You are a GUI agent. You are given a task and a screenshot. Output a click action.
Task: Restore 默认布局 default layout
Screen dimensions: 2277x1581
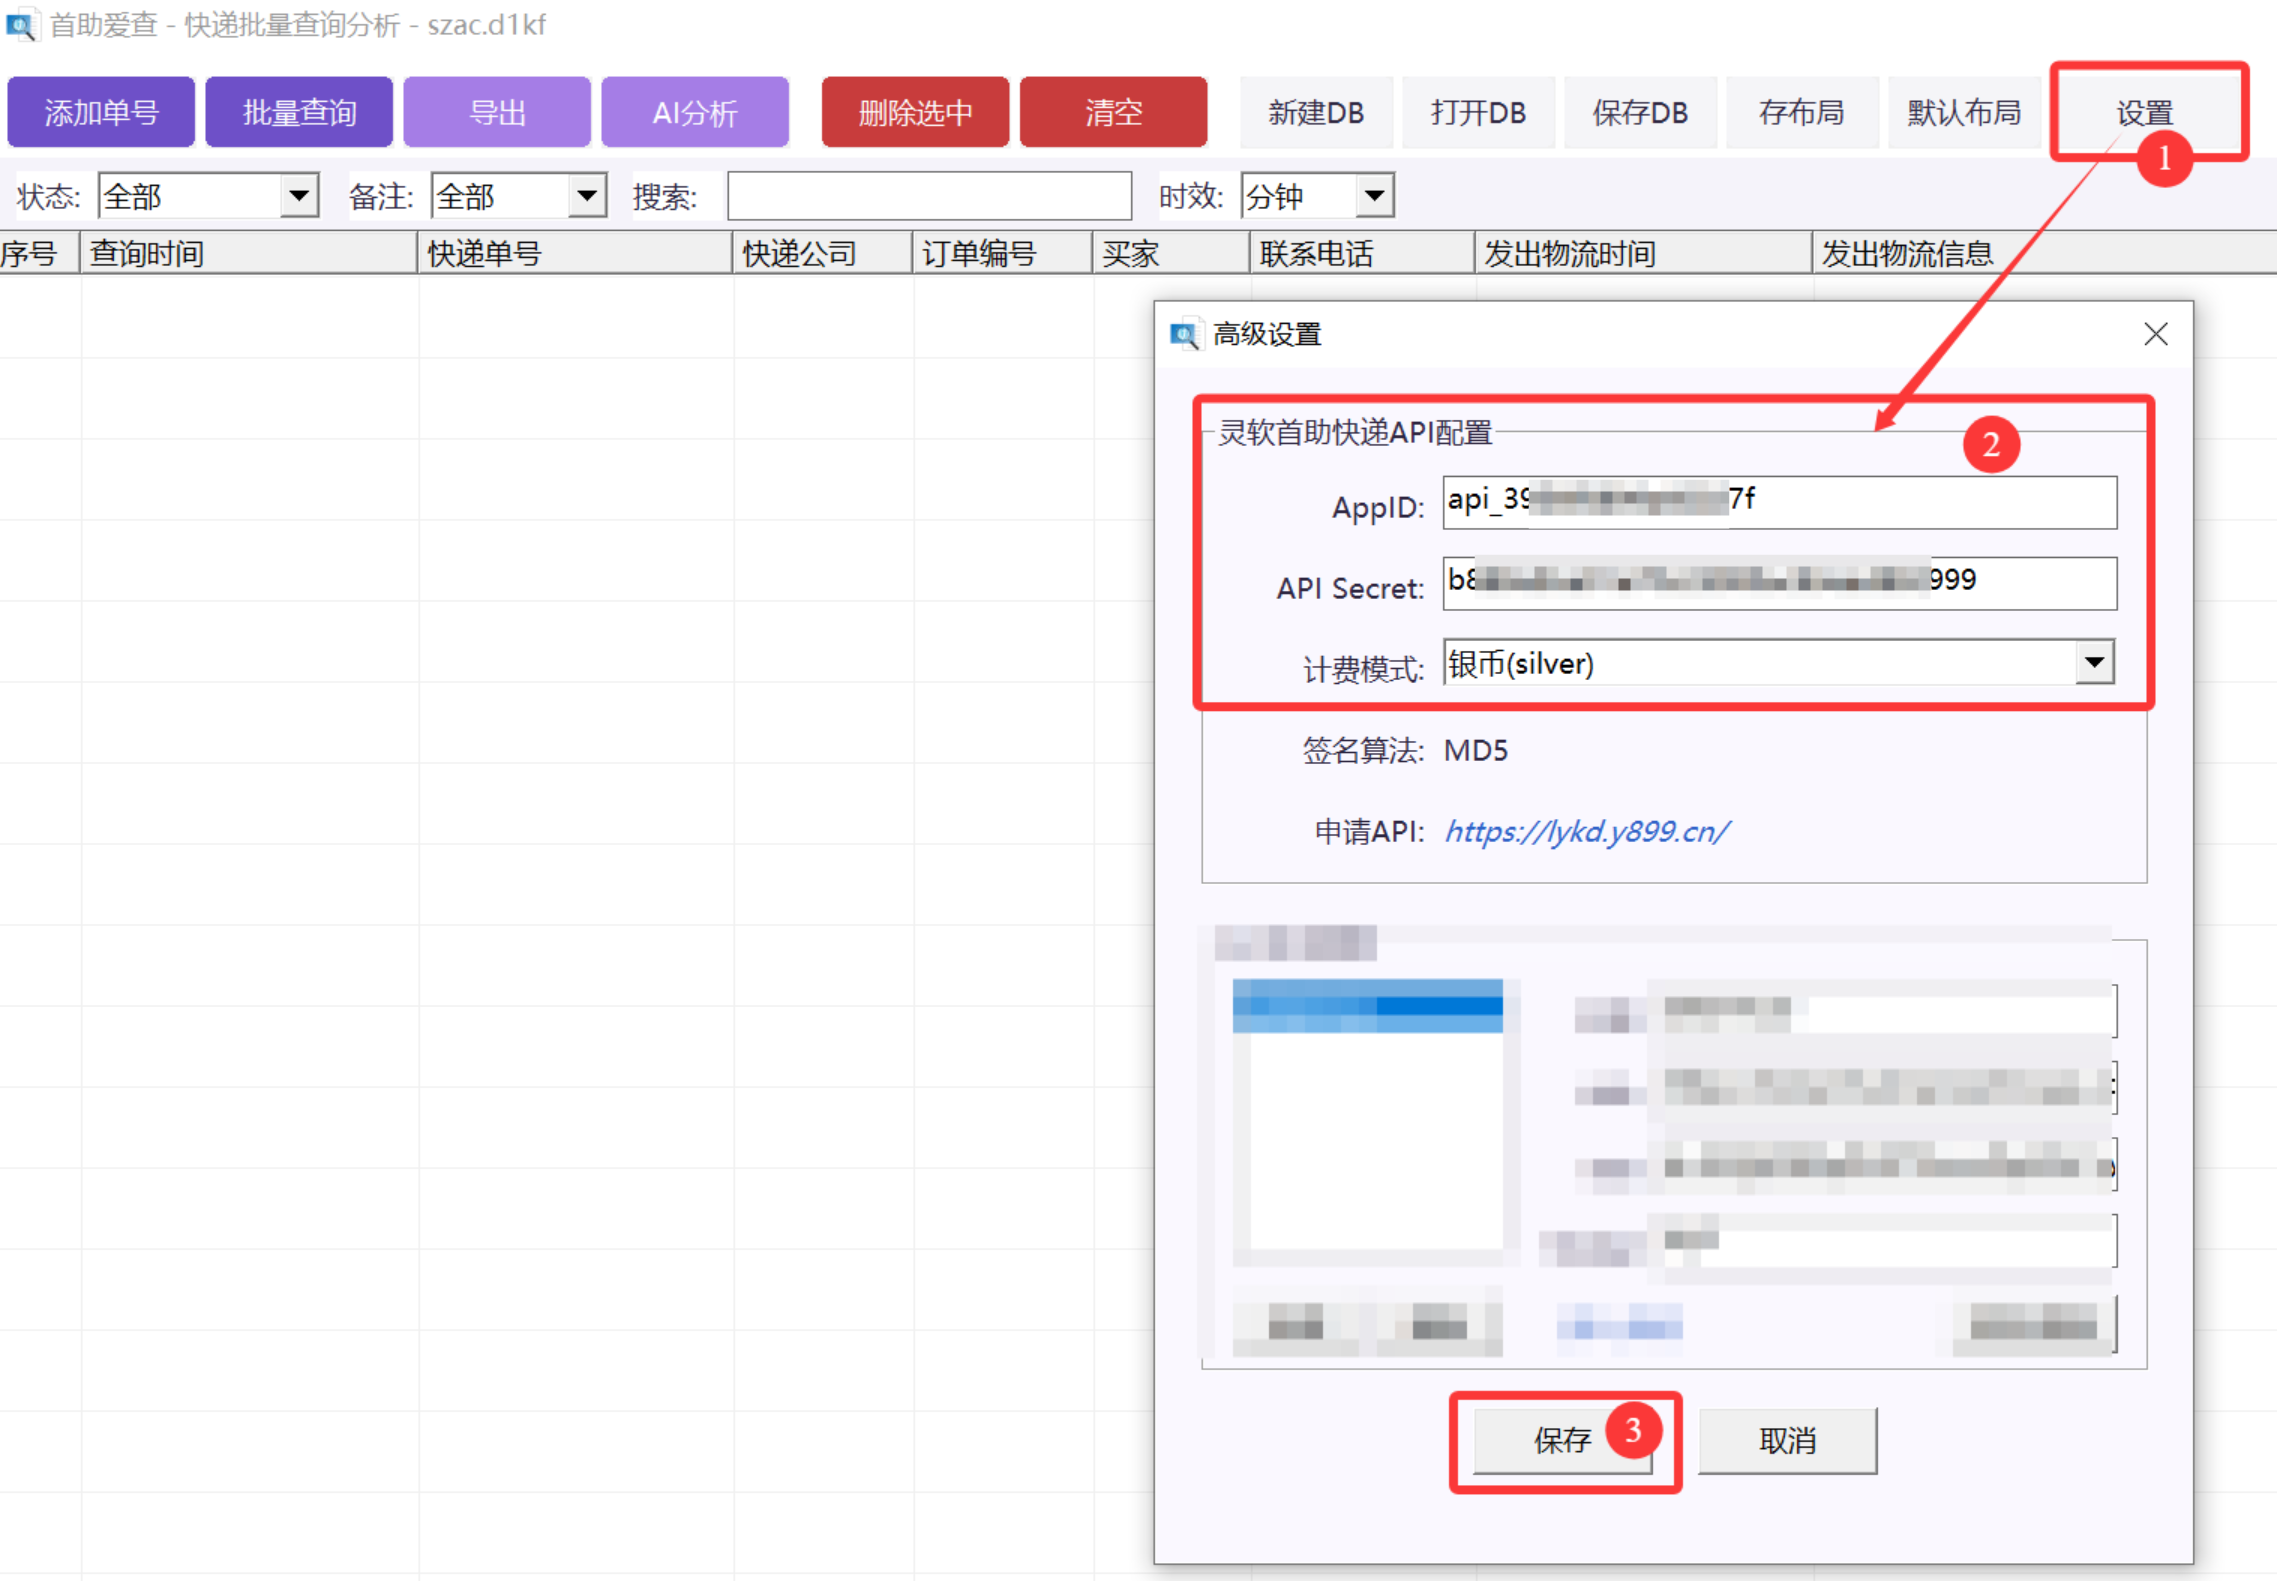pos(1964,112)
